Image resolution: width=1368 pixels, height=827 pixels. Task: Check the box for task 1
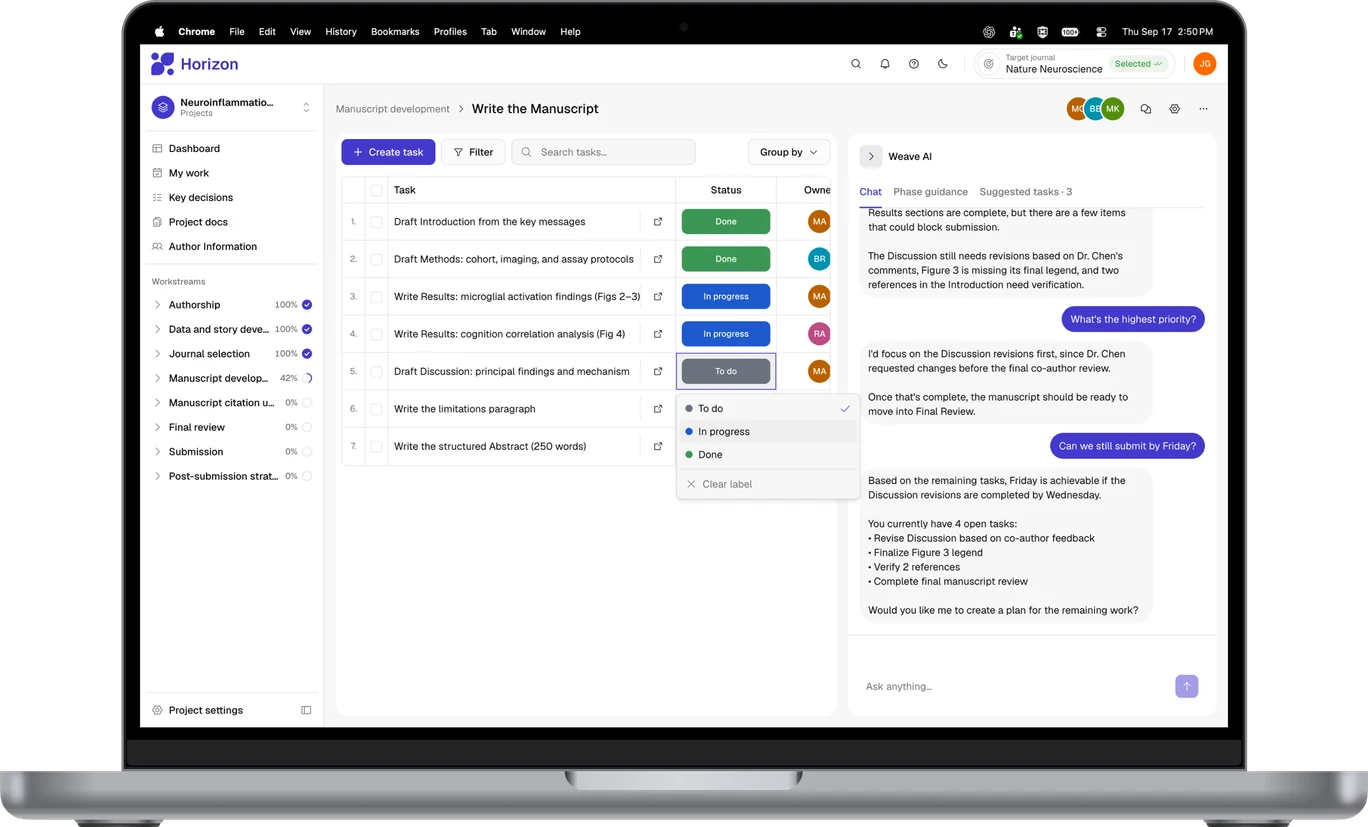pyautogui.click(x=376, y=222)
